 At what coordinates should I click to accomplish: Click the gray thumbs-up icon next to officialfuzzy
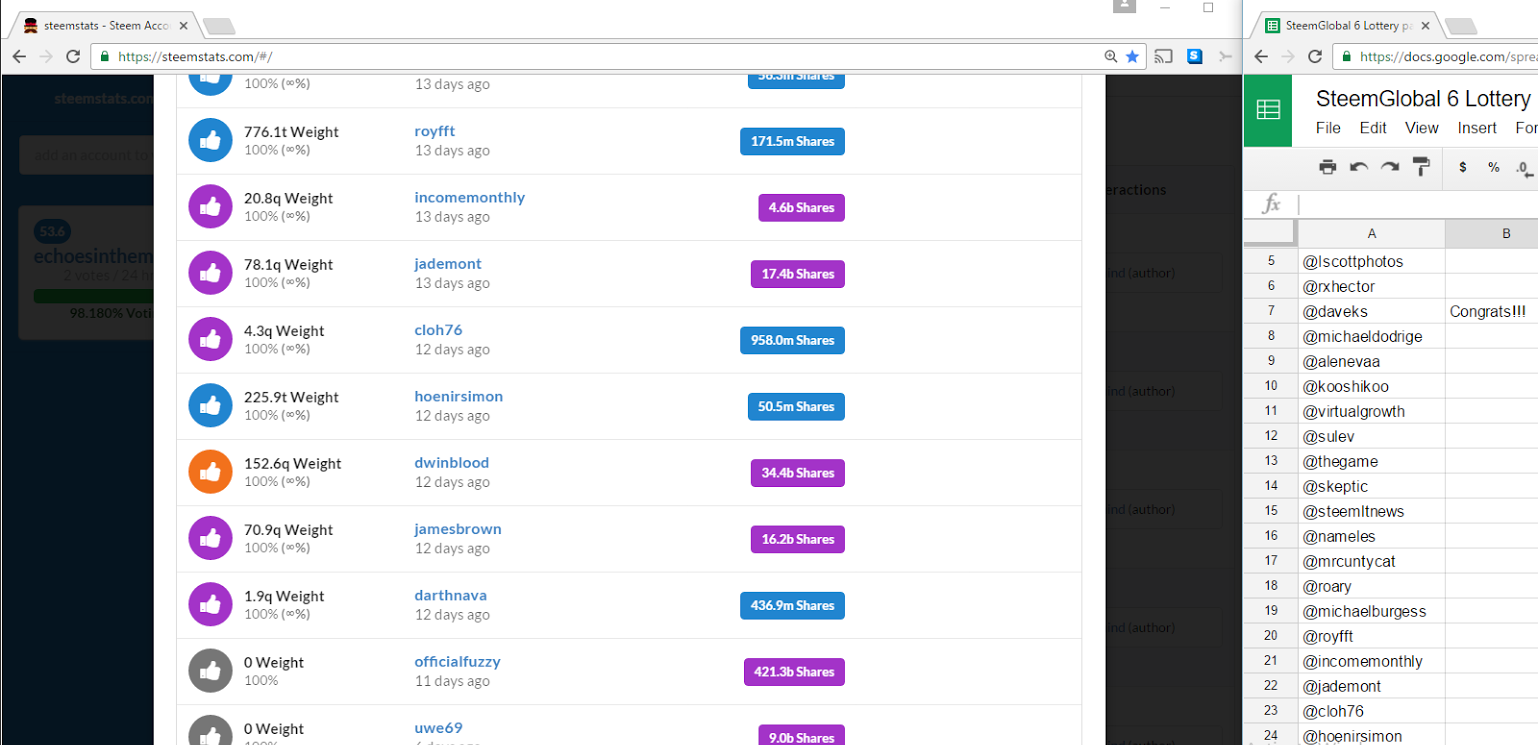coord(210,672)
